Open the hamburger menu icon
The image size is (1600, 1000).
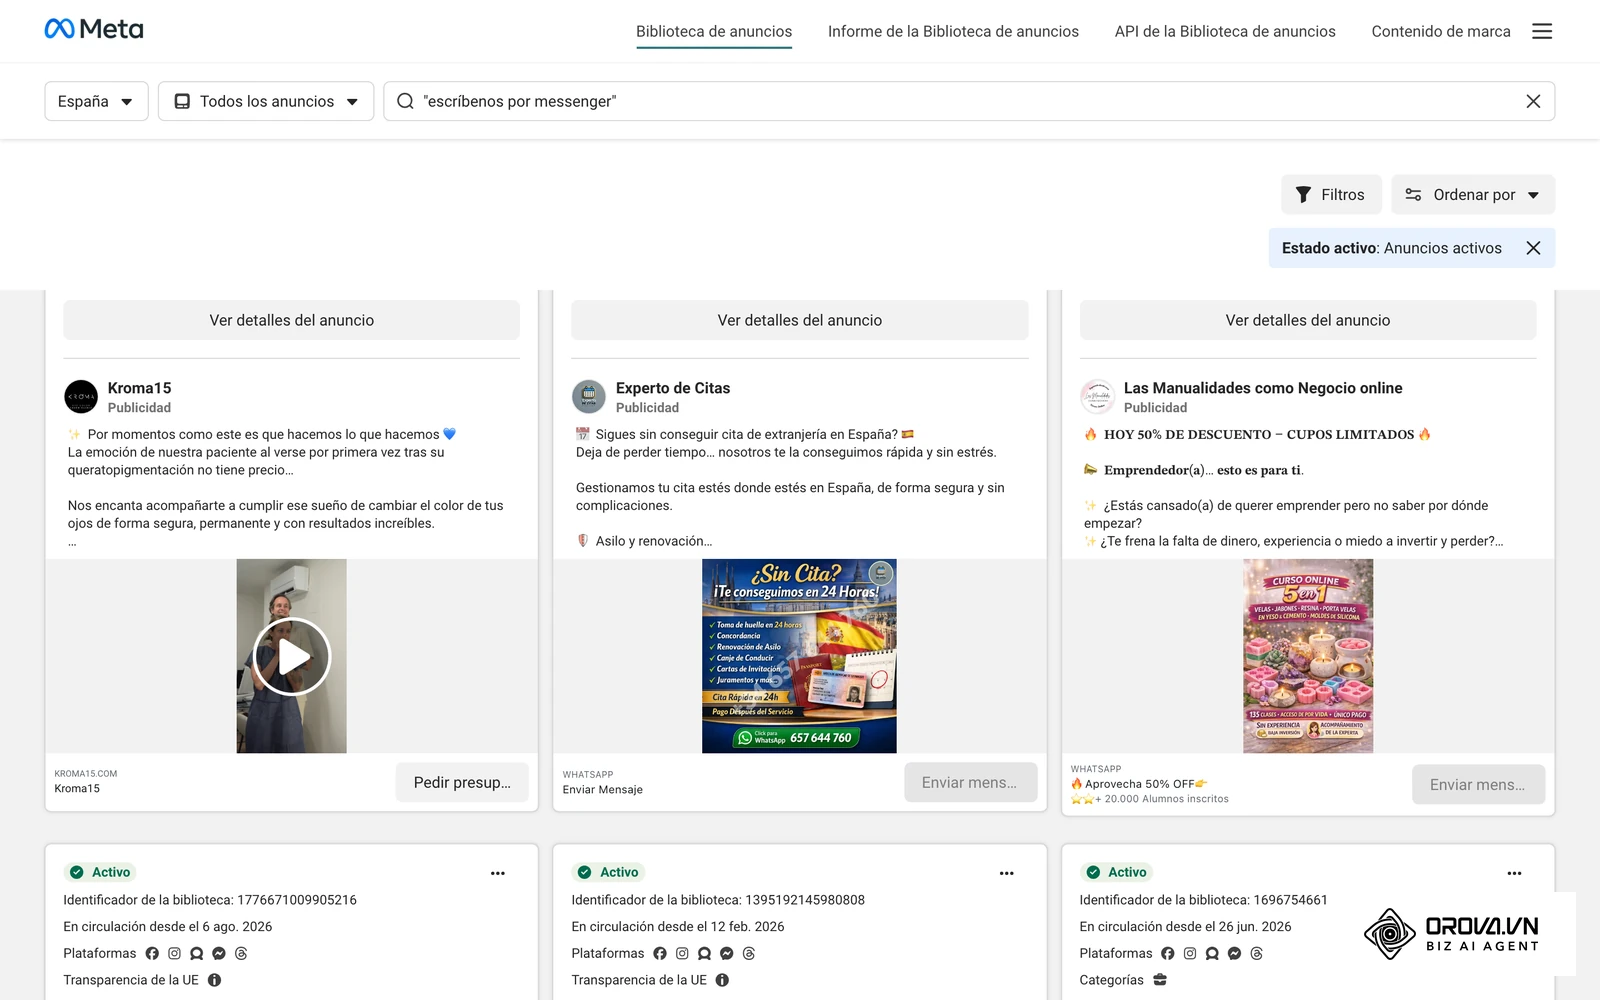[1542, 31]
